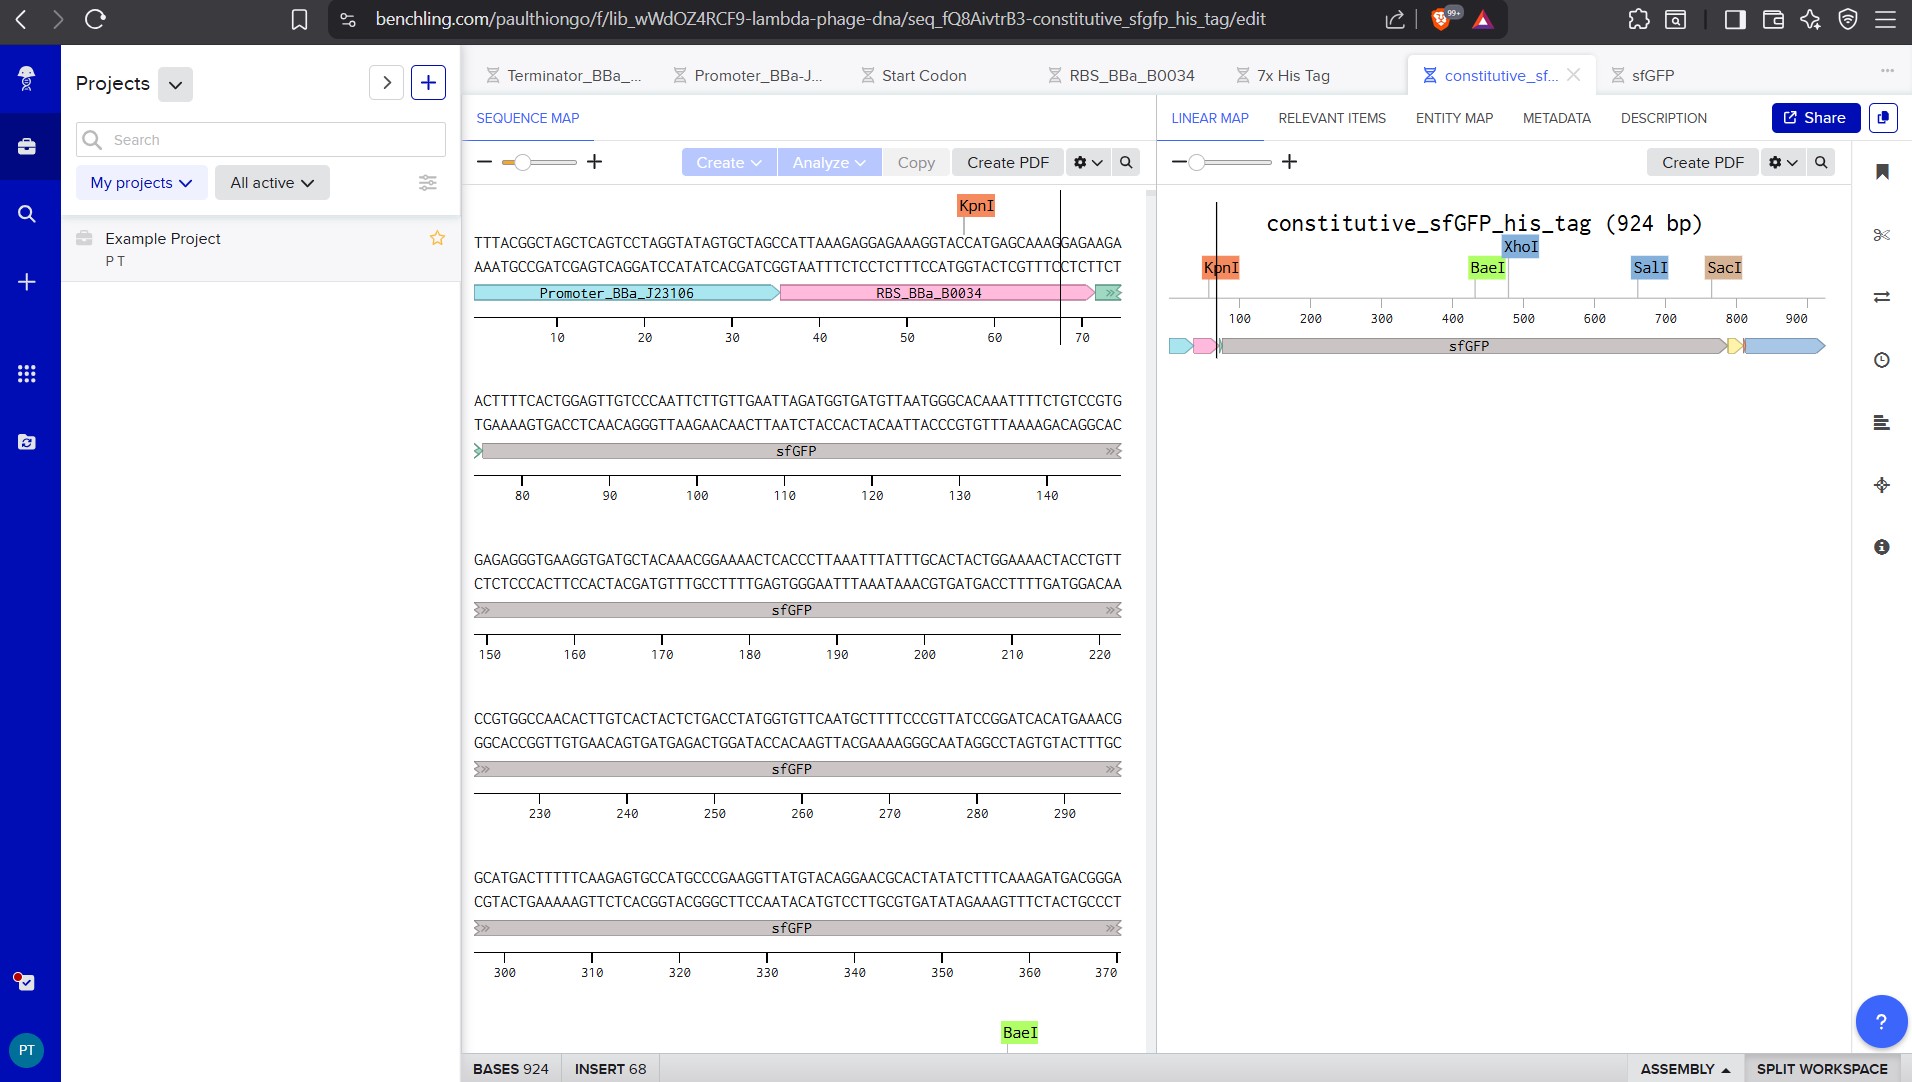Screen dimensions: 1912x1082
Task: Click Create PDF in sequence map
Action: click(x=1007, y=162)
